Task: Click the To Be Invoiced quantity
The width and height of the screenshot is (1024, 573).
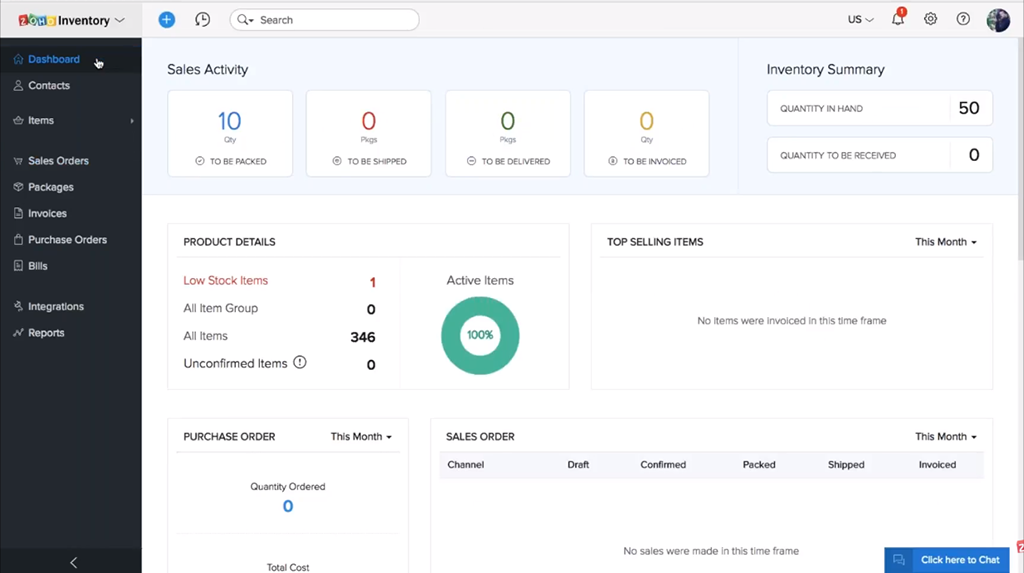Action: tap(646, 121)
